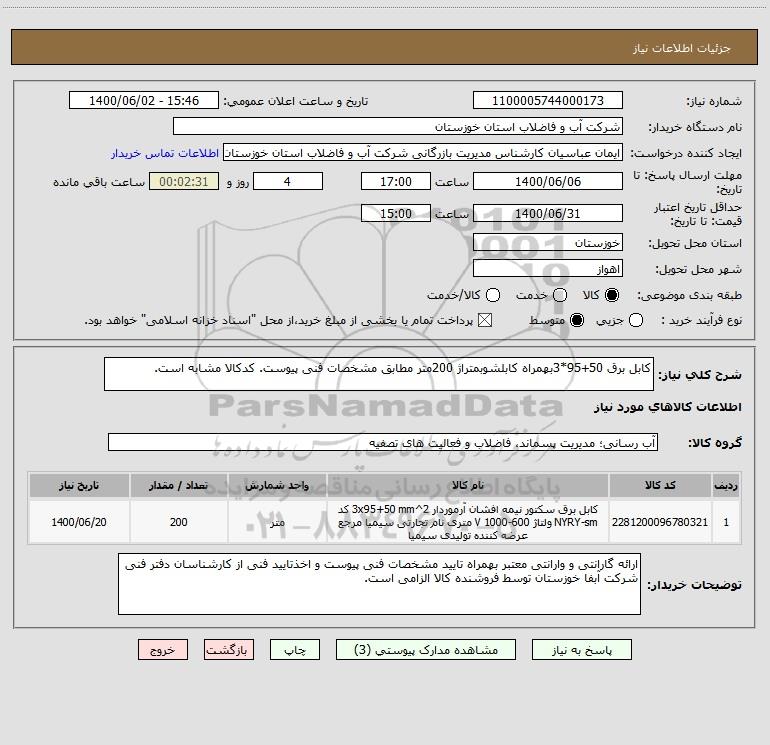Click the شماره نیاز number field
This screenshot has width=770, height=745.
(548, 100)
